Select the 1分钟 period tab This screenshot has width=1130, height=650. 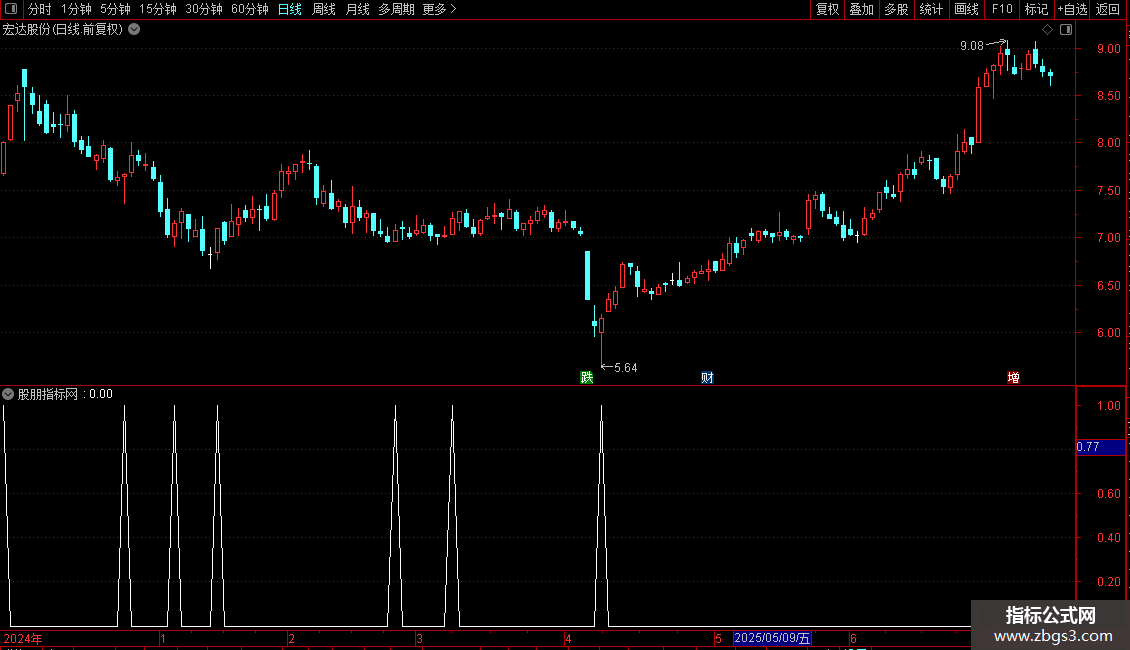pos(76,9)
